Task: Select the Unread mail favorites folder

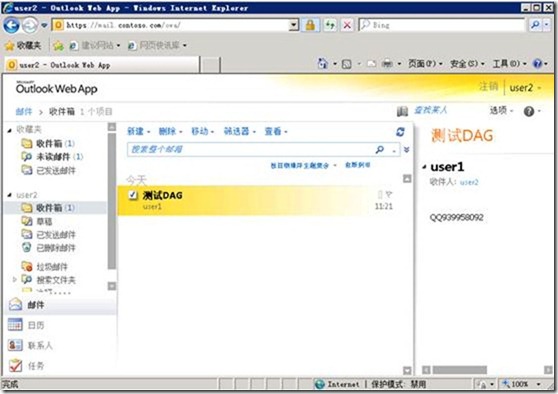Action: [x=52, y=157]
